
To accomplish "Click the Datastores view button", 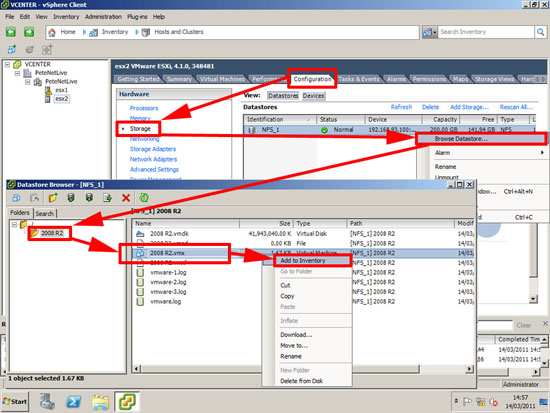I will [283, 96].
